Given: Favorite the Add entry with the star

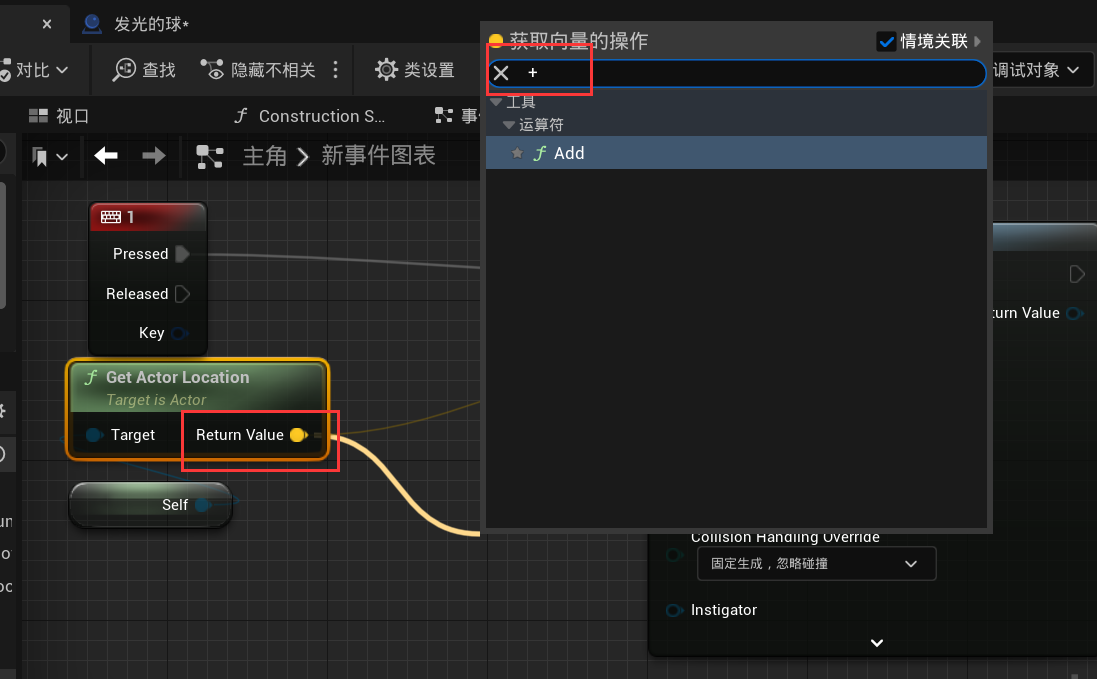Looking at the screenshot, I should point(517,153).
